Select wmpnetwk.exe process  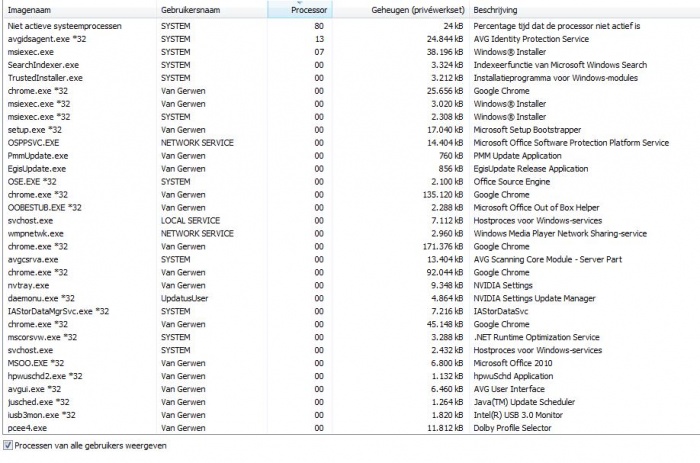click(x=352, y=233)
